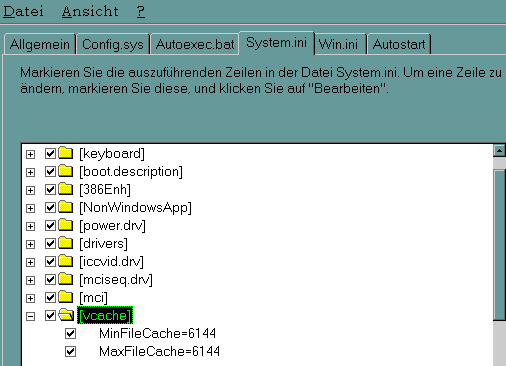
Task: Select the [mci] section label
Action: (x=93, y=298)
